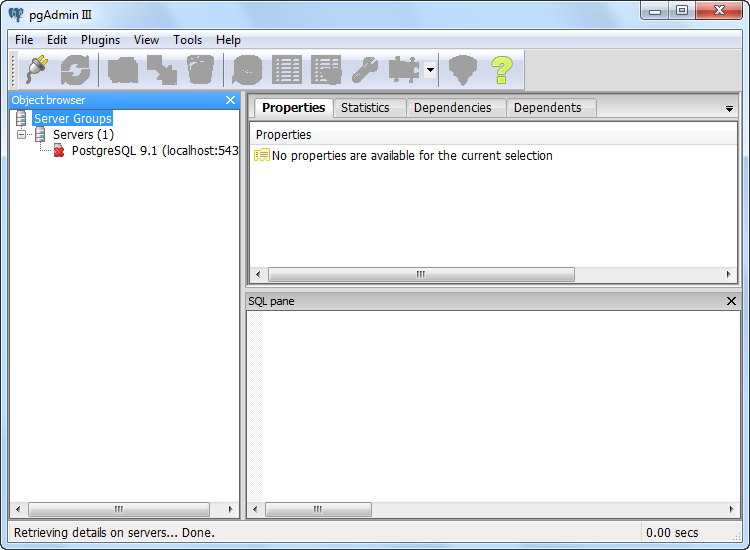The height and width of the screenshot is (550, 750).
Task: Click the trash can Drop object icon
Action: [x=200, y=70]
